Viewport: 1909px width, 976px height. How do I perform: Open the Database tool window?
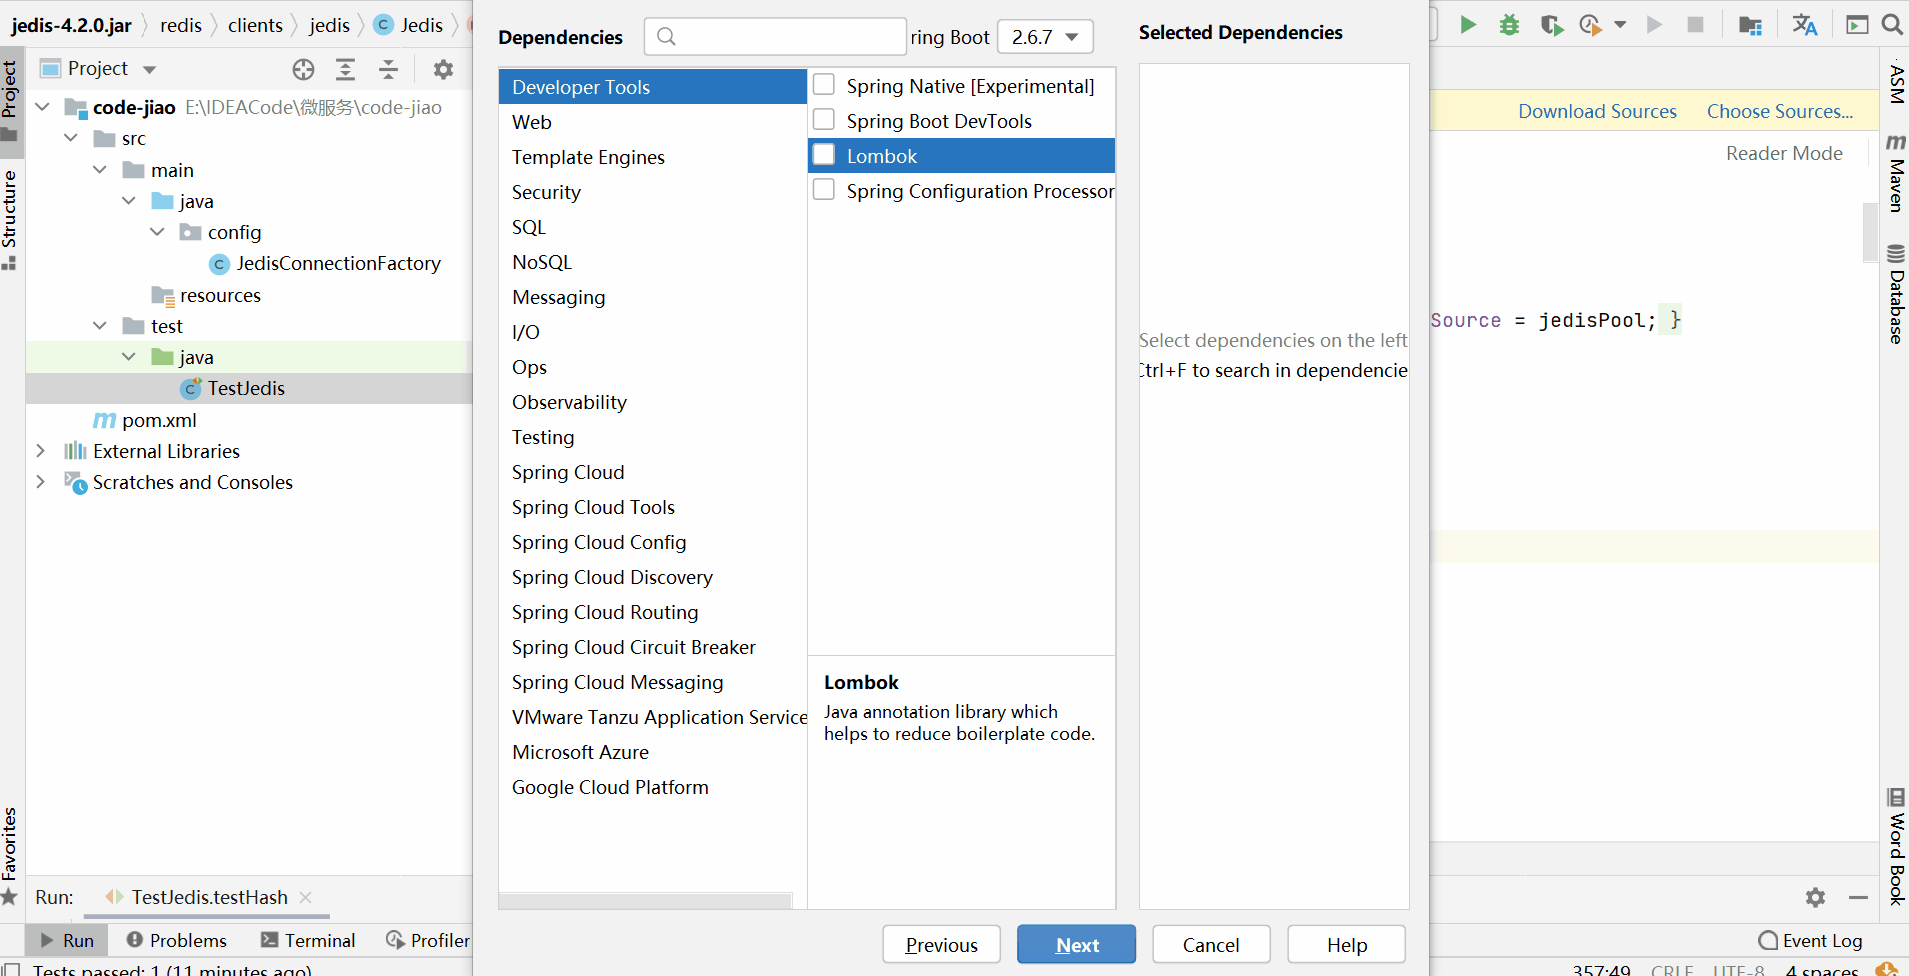click(x=1895, y=294)
